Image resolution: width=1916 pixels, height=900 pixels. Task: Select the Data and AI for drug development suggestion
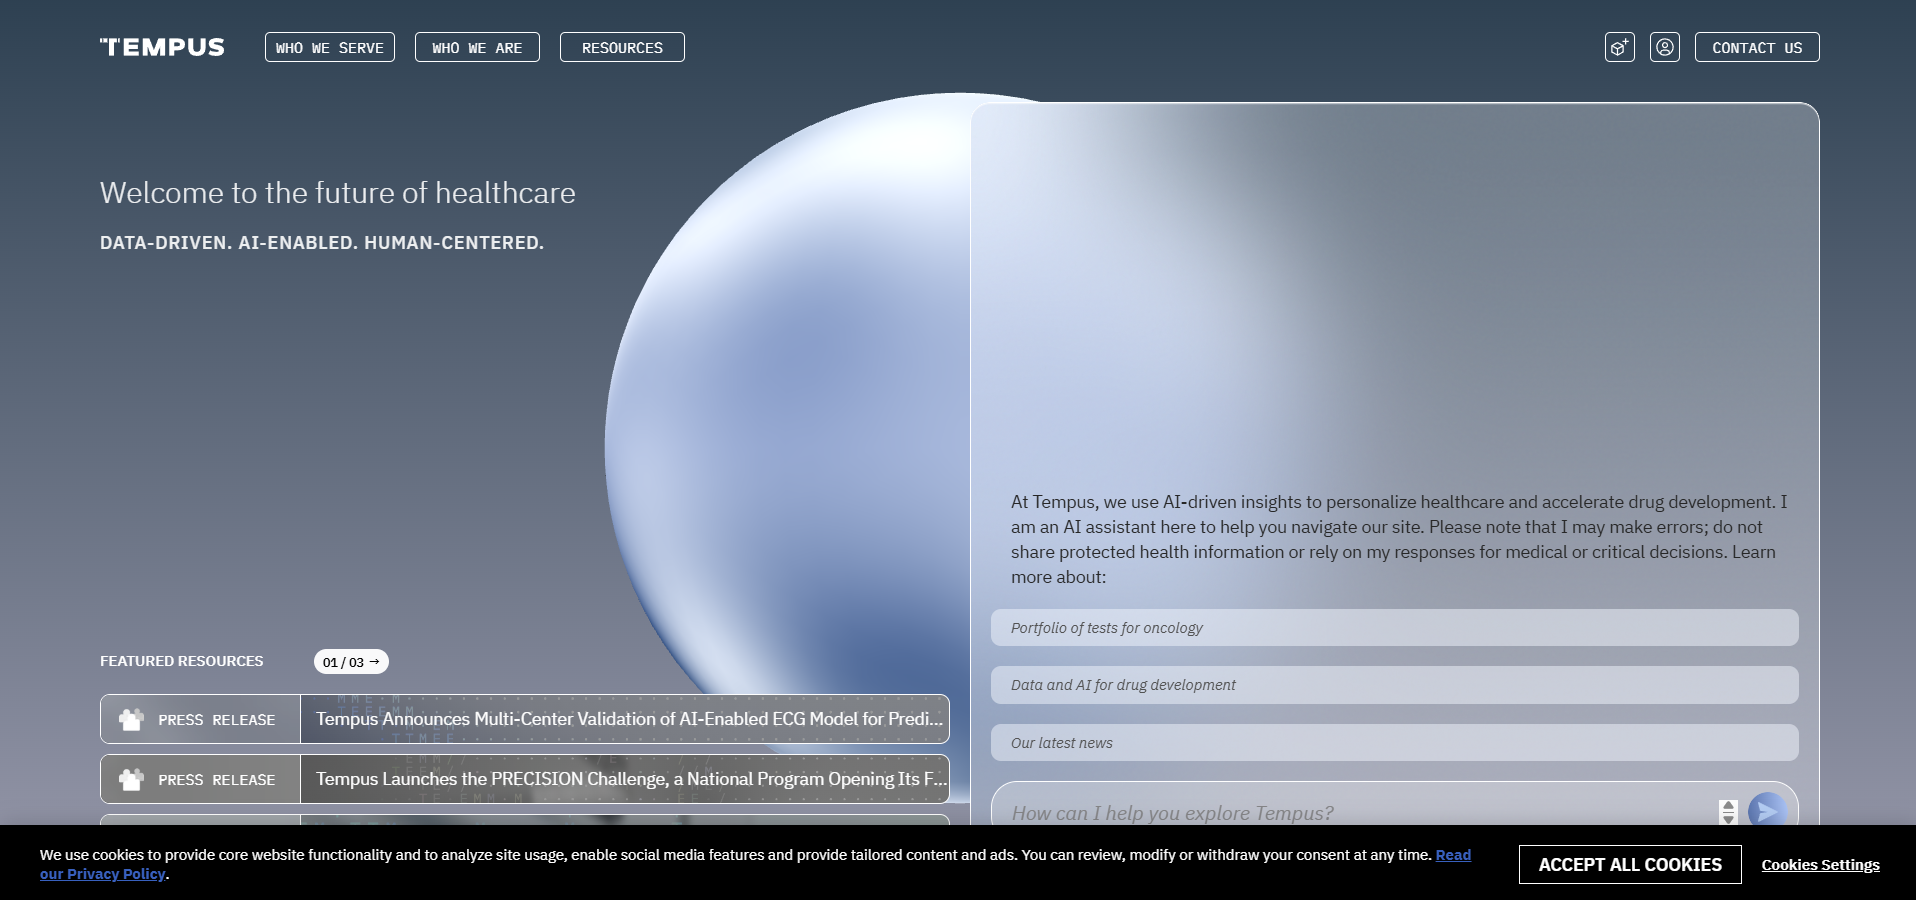pyautogui.click(x=1395, y=685)
